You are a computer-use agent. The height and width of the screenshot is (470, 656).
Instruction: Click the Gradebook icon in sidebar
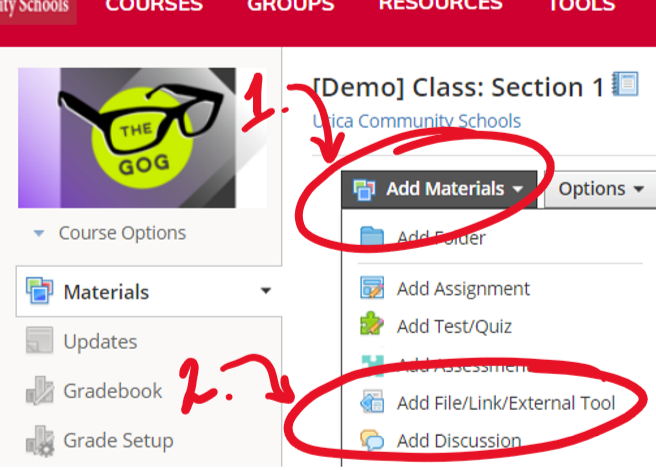pyautogui.click(x=39, y=391)
